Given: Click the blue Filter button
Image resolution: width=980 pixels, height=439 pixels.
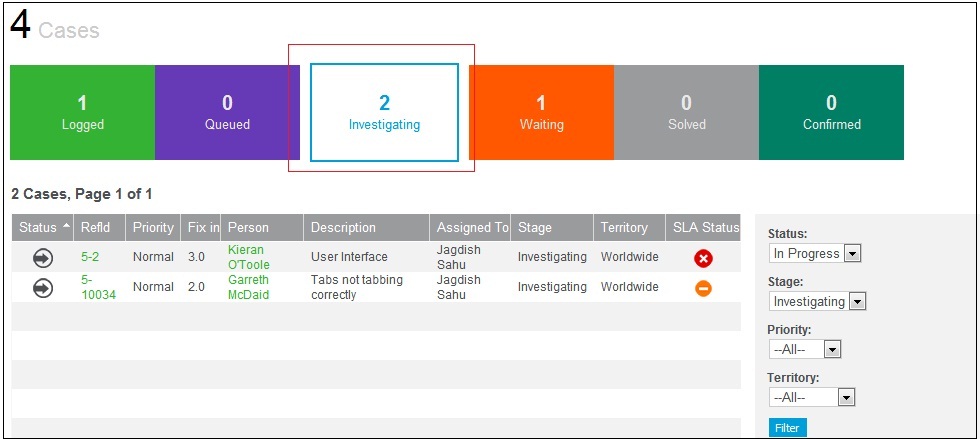Looking at the screenshot, I should (x=788, y=428).
